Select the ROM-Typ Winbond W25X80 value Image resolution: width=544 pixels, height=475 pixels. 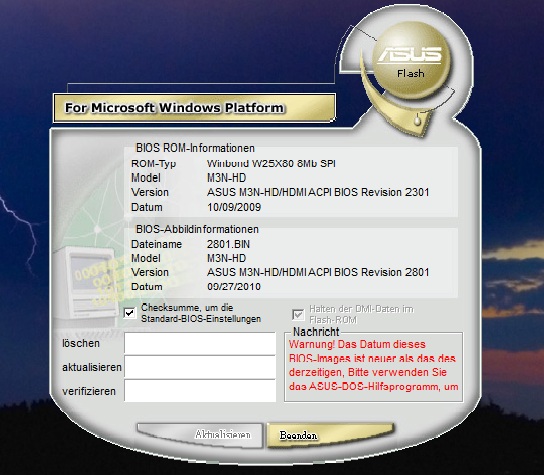(x=271, y=163)
